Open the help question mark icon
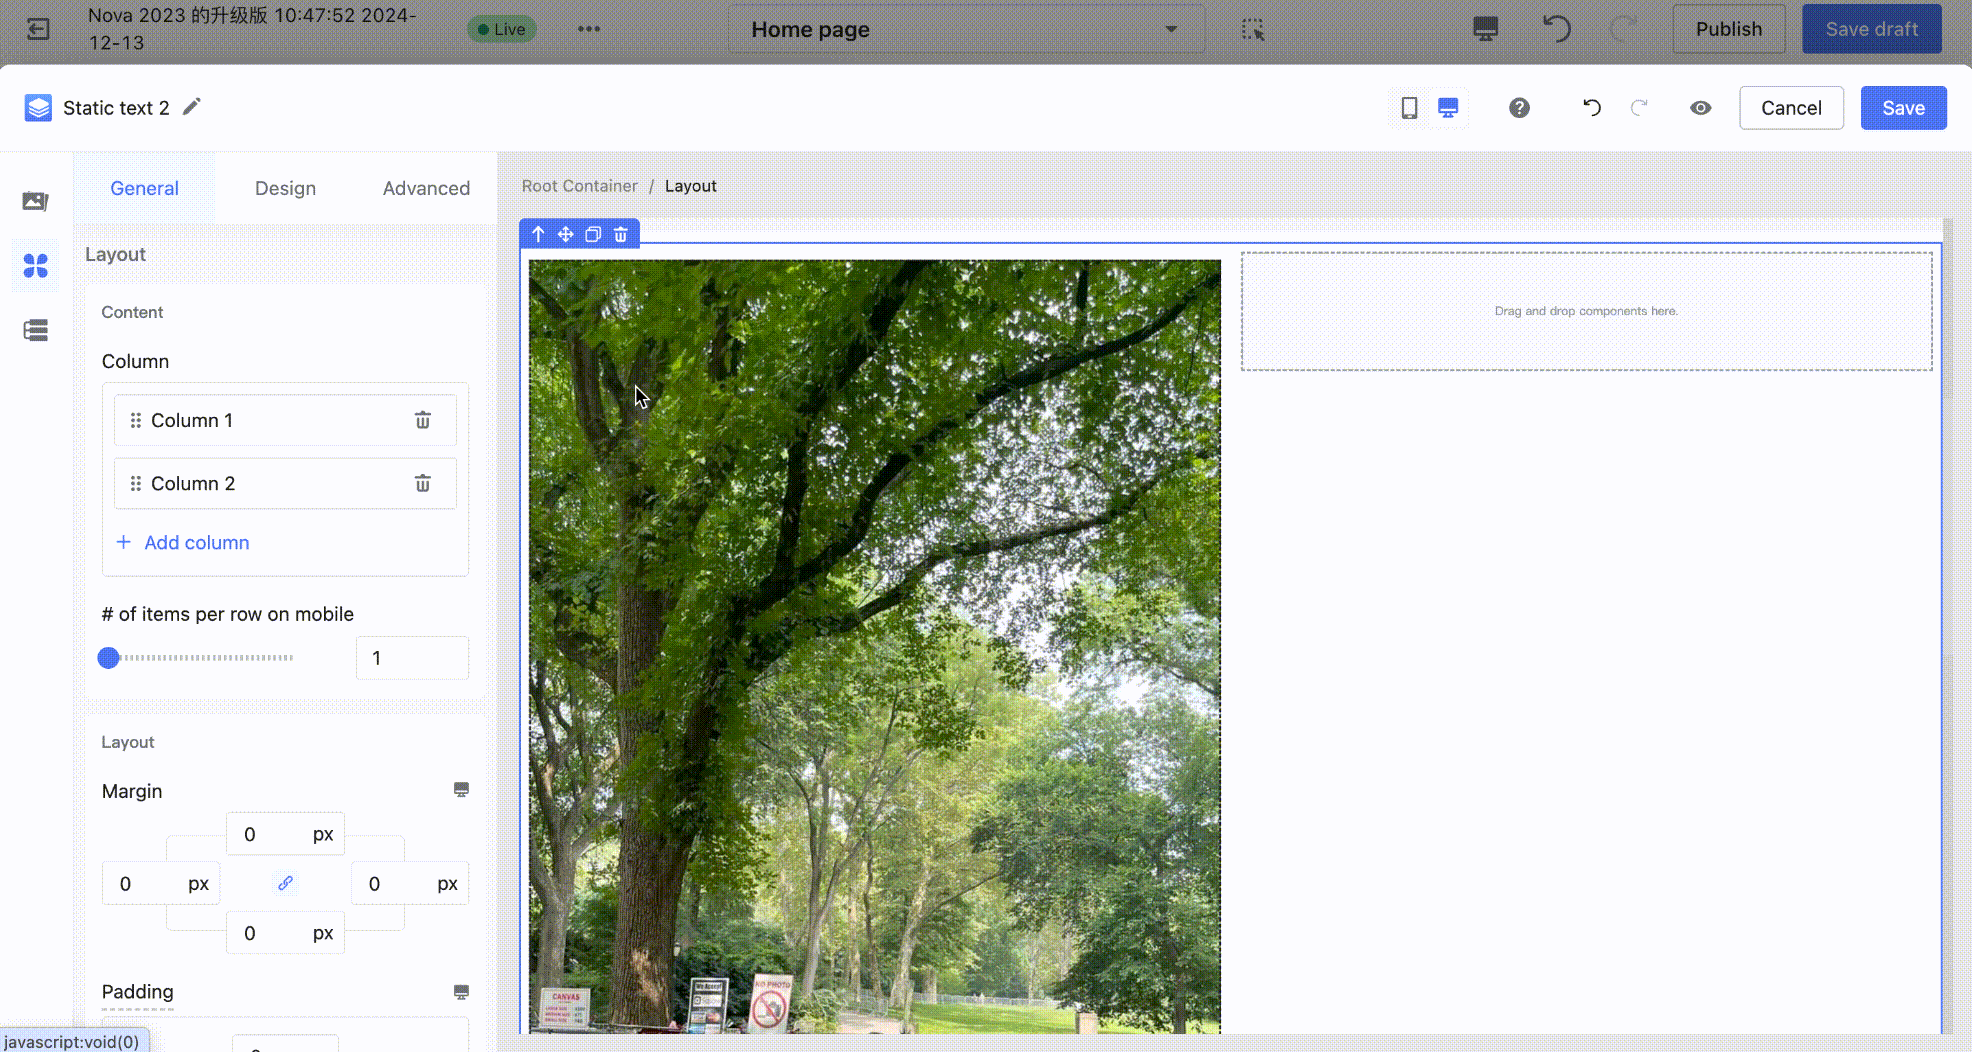The height and width of the screenshot is (1052, 1972). click(1519, 108)
